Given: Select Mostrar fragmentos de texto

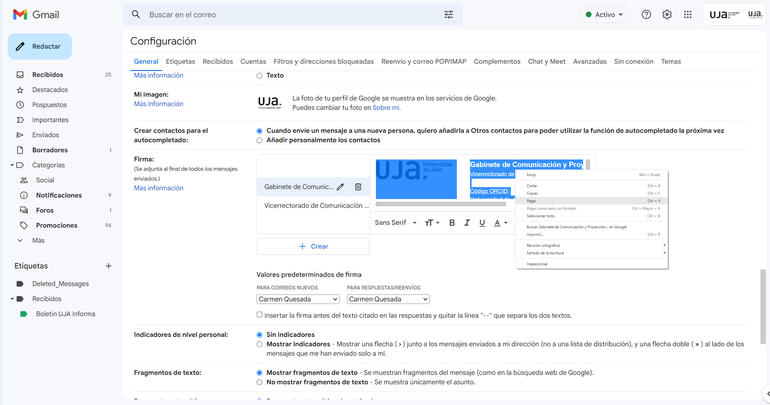Looking at the screenshot, I should [x=259, y=373].
